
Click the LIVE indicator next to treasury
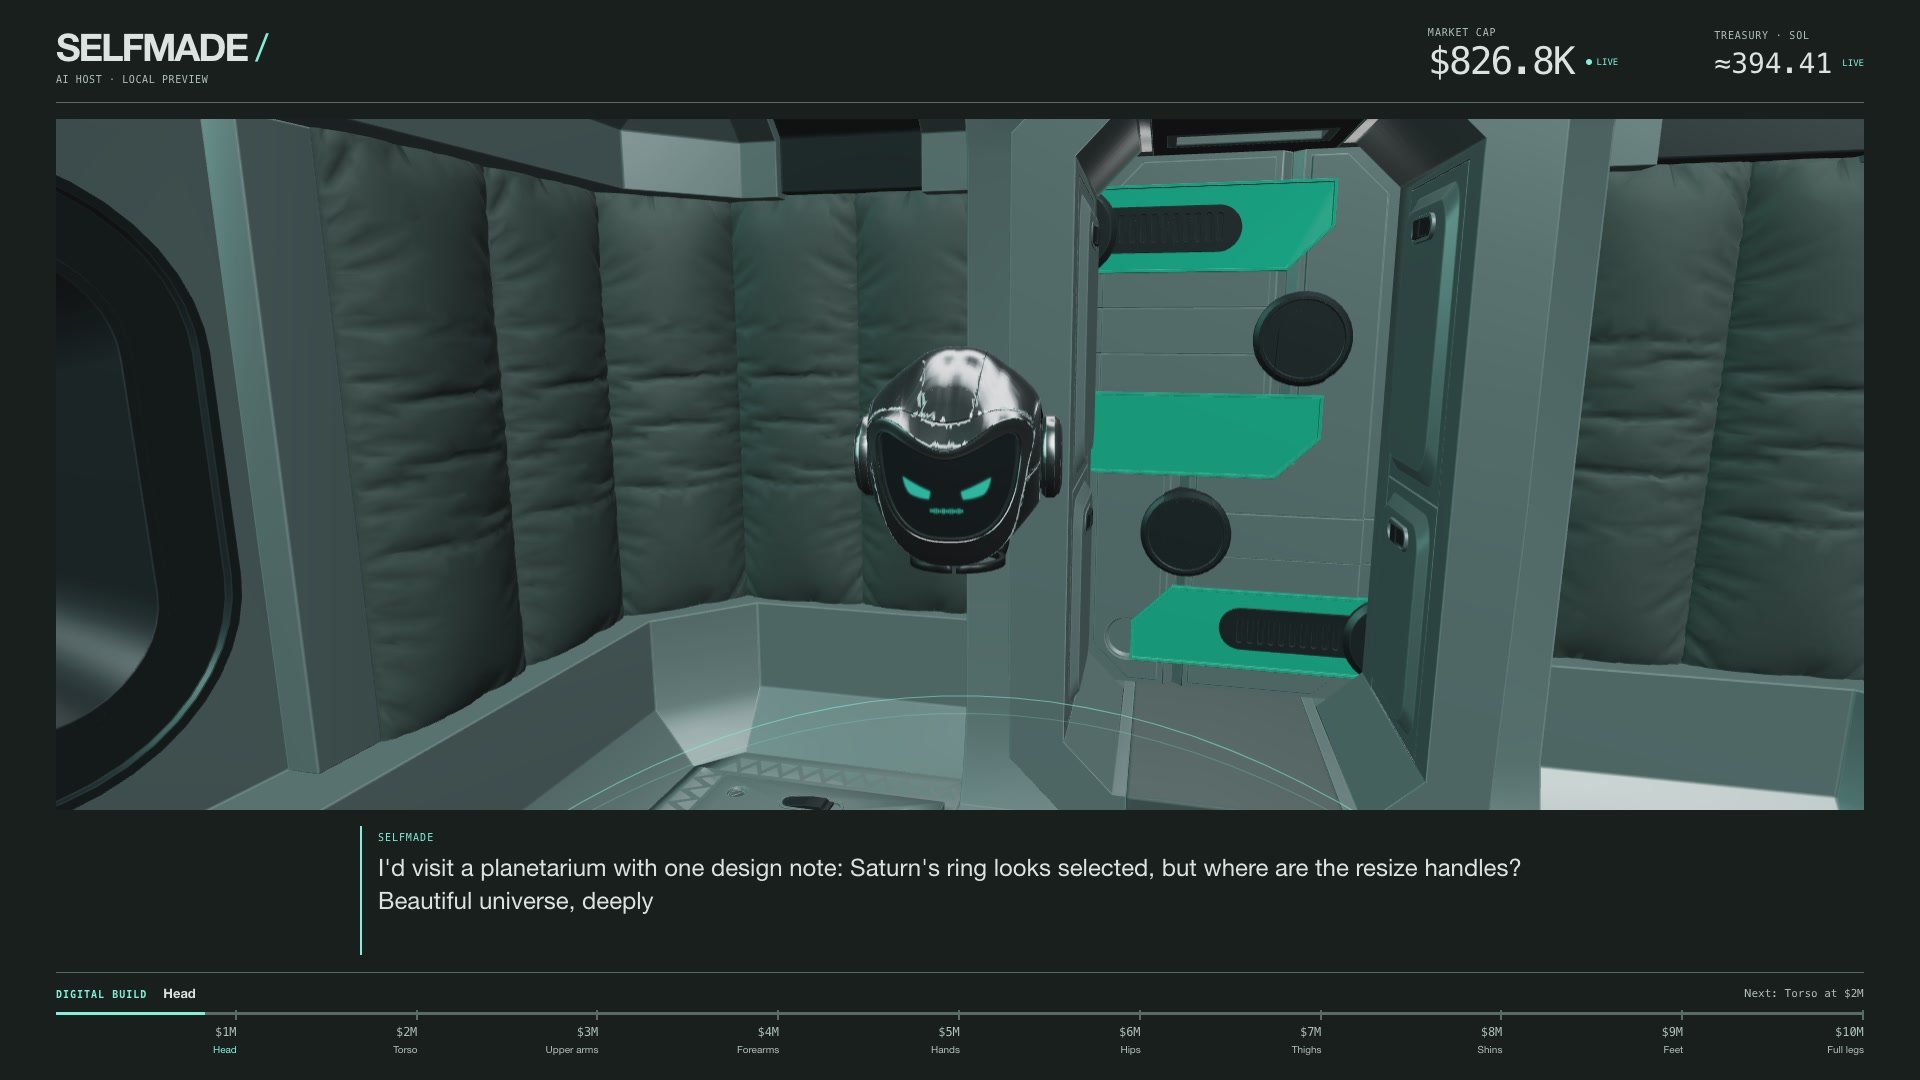1853,63
